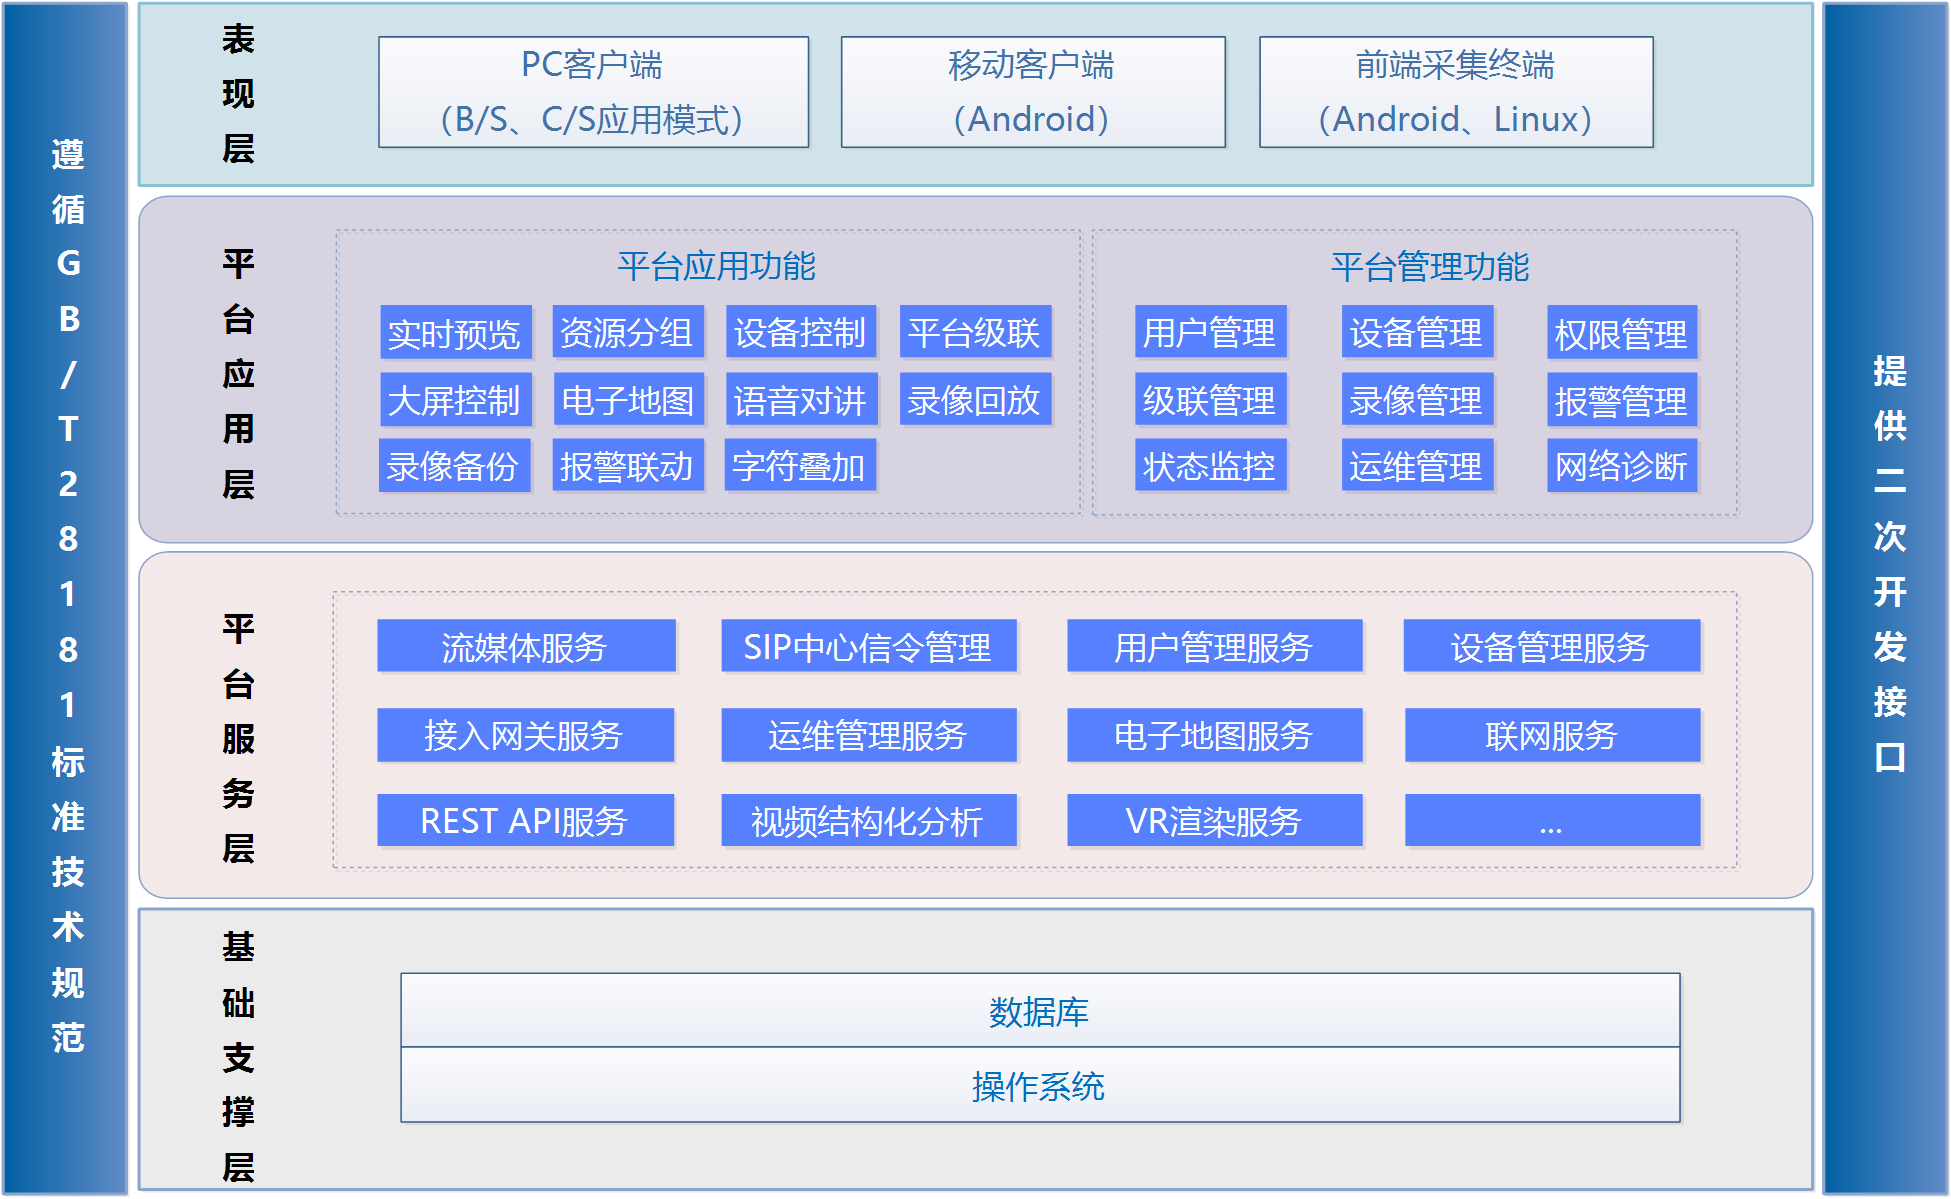This screenshot has width=1951, height=1199.
Task: Select the REST API服务 block
Action: [x=526, y=820]
